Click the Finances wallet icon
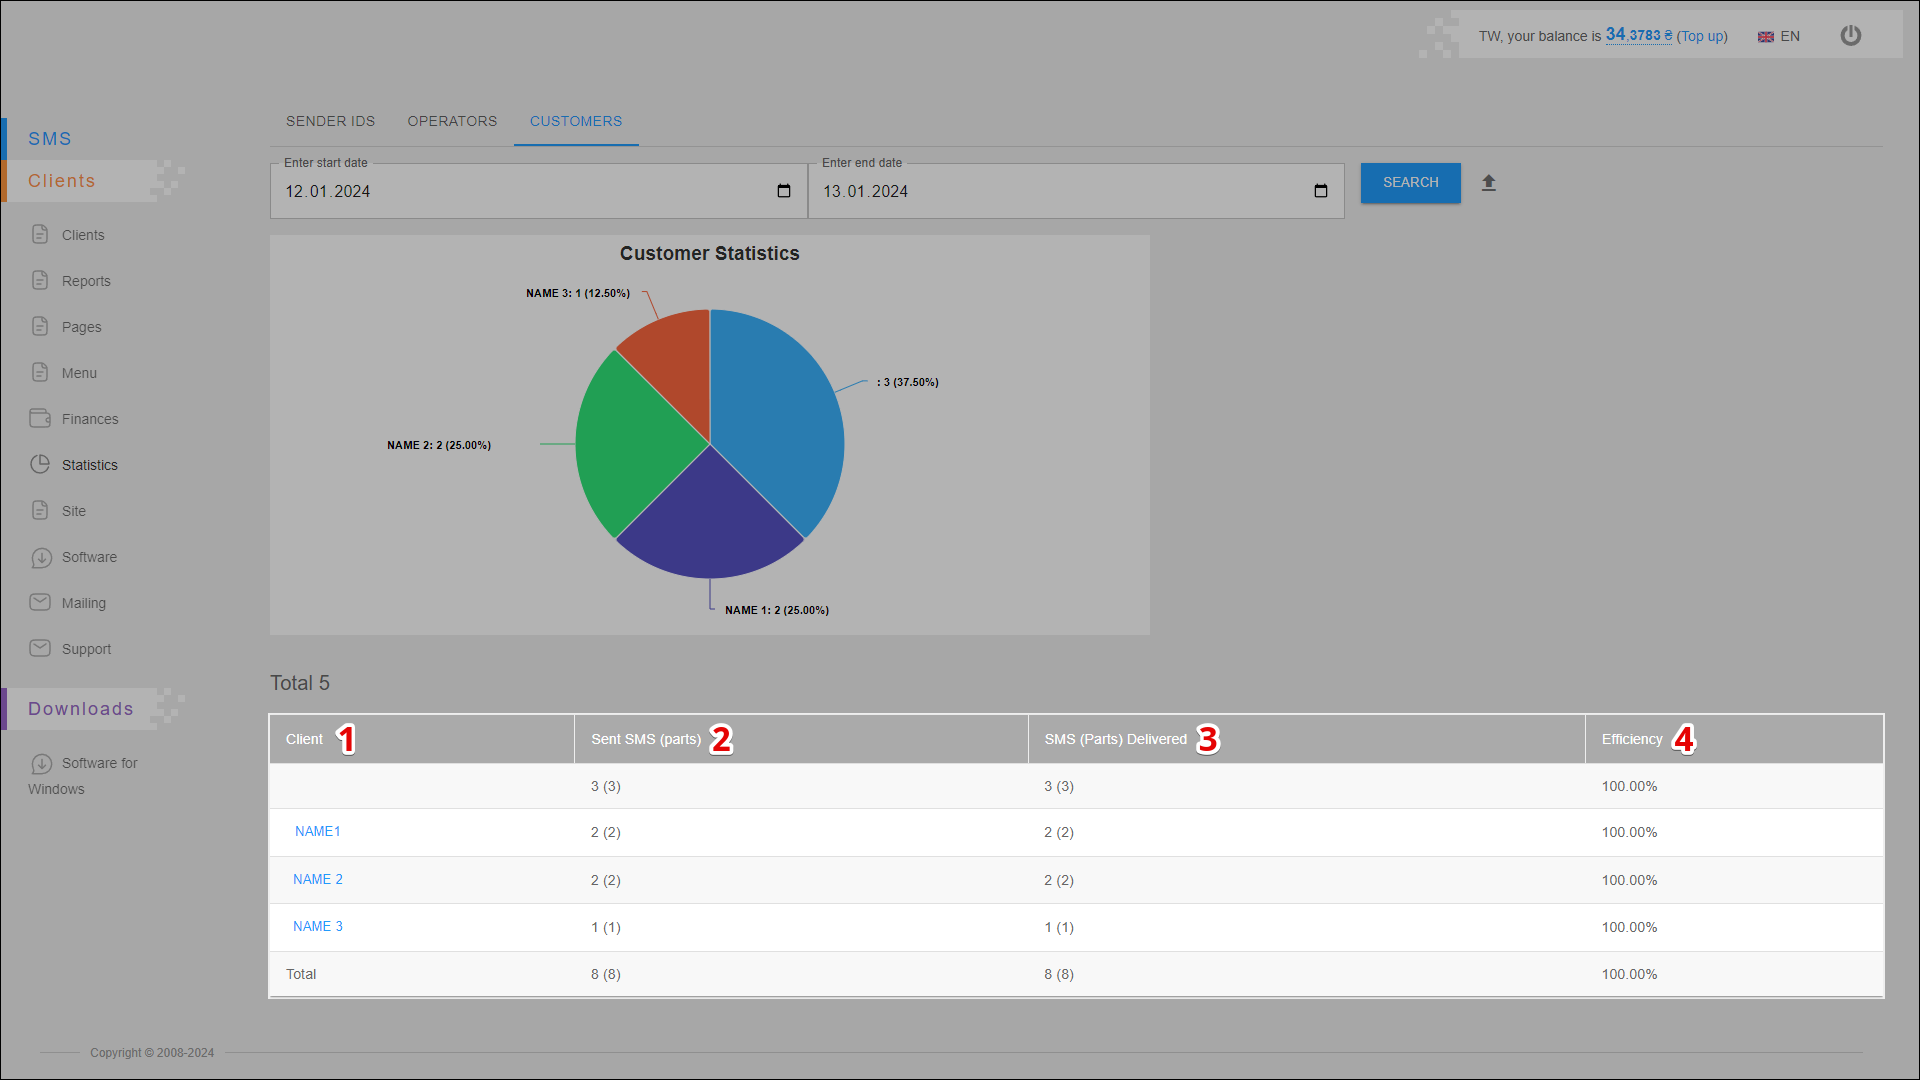The height and width of the screenshot is (1080, 1920). (x=40, y=418)
